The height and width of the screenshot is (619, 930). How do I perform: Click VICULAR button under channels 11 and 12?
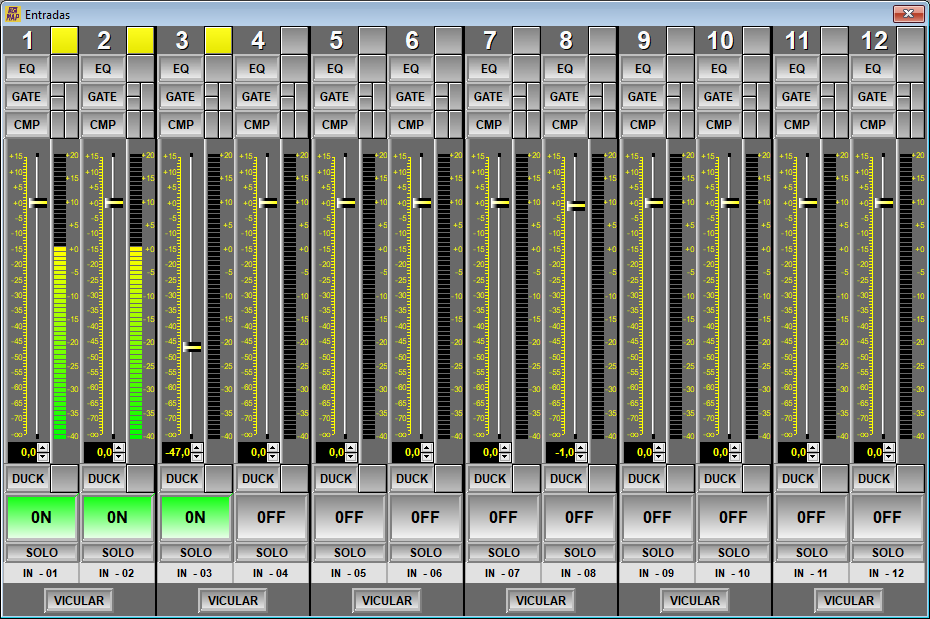pyautogui.click(x=848, y=601)
